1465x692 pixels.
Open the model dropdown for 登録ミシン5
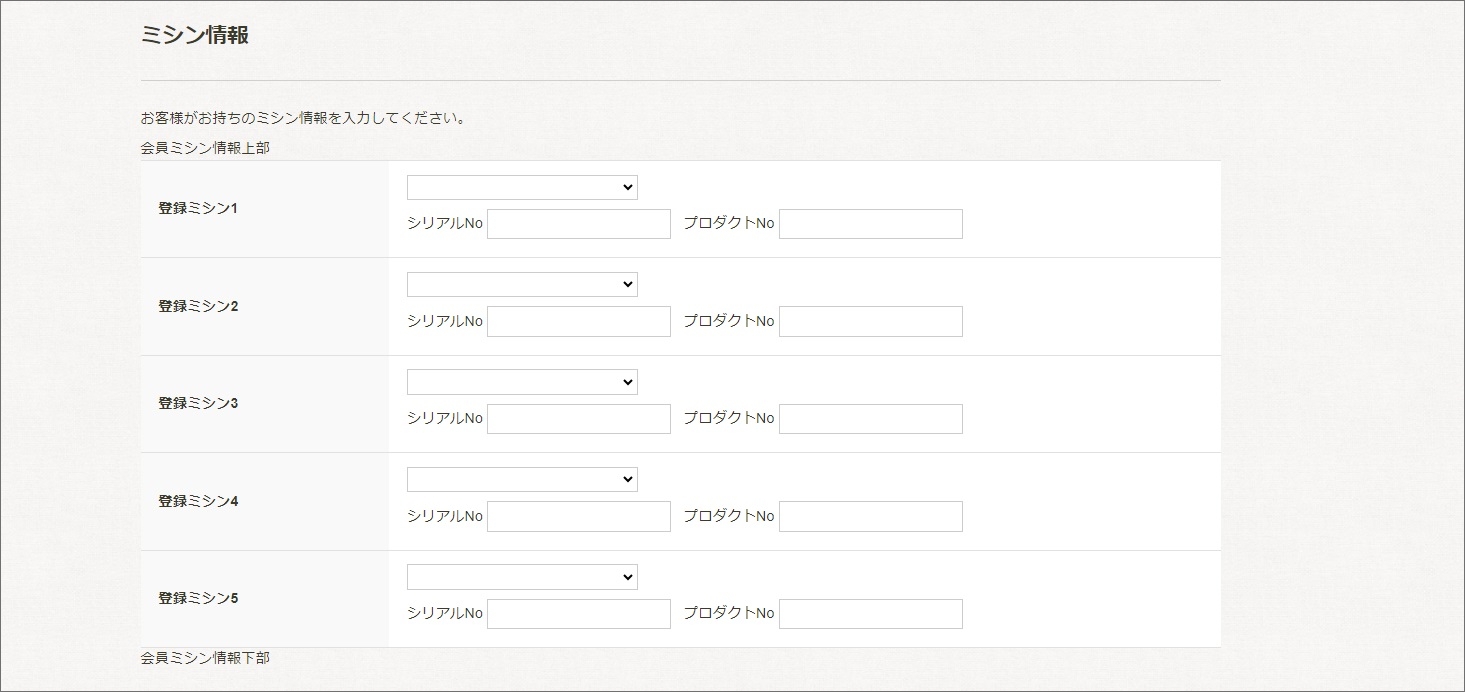(521, 577)
